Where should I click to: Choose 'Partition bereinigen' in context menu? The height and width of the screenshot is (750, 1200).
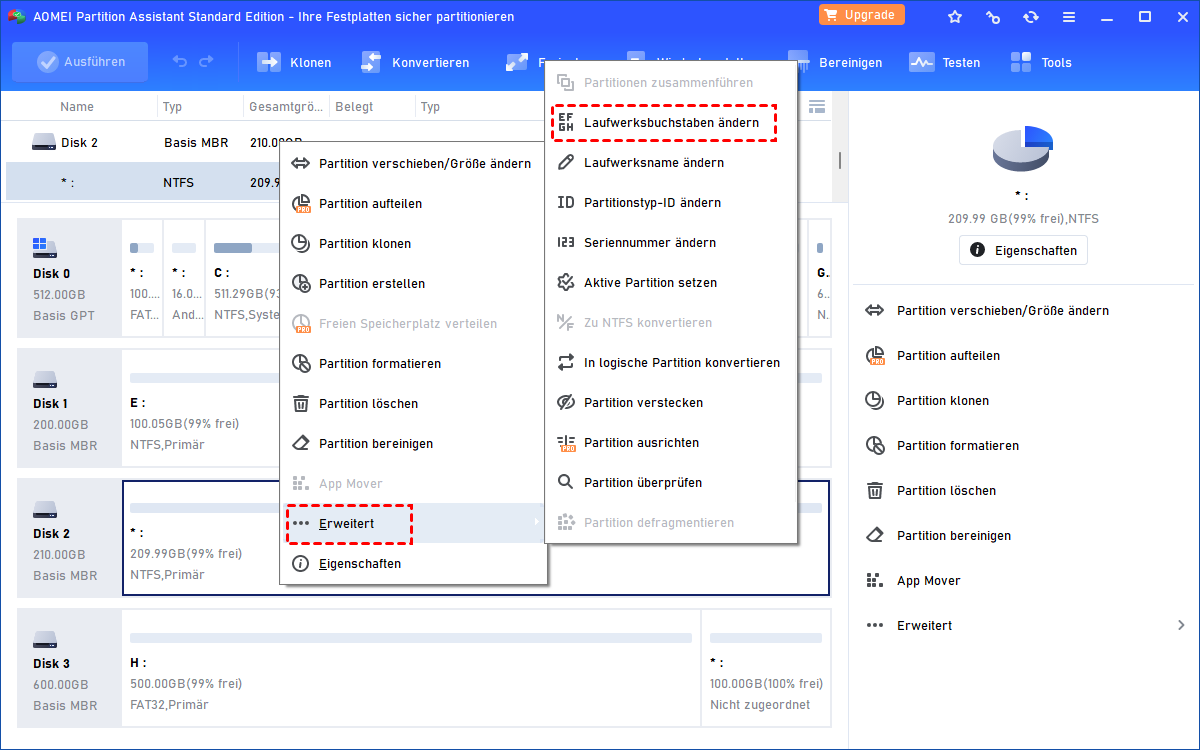(x=413, y=443)
